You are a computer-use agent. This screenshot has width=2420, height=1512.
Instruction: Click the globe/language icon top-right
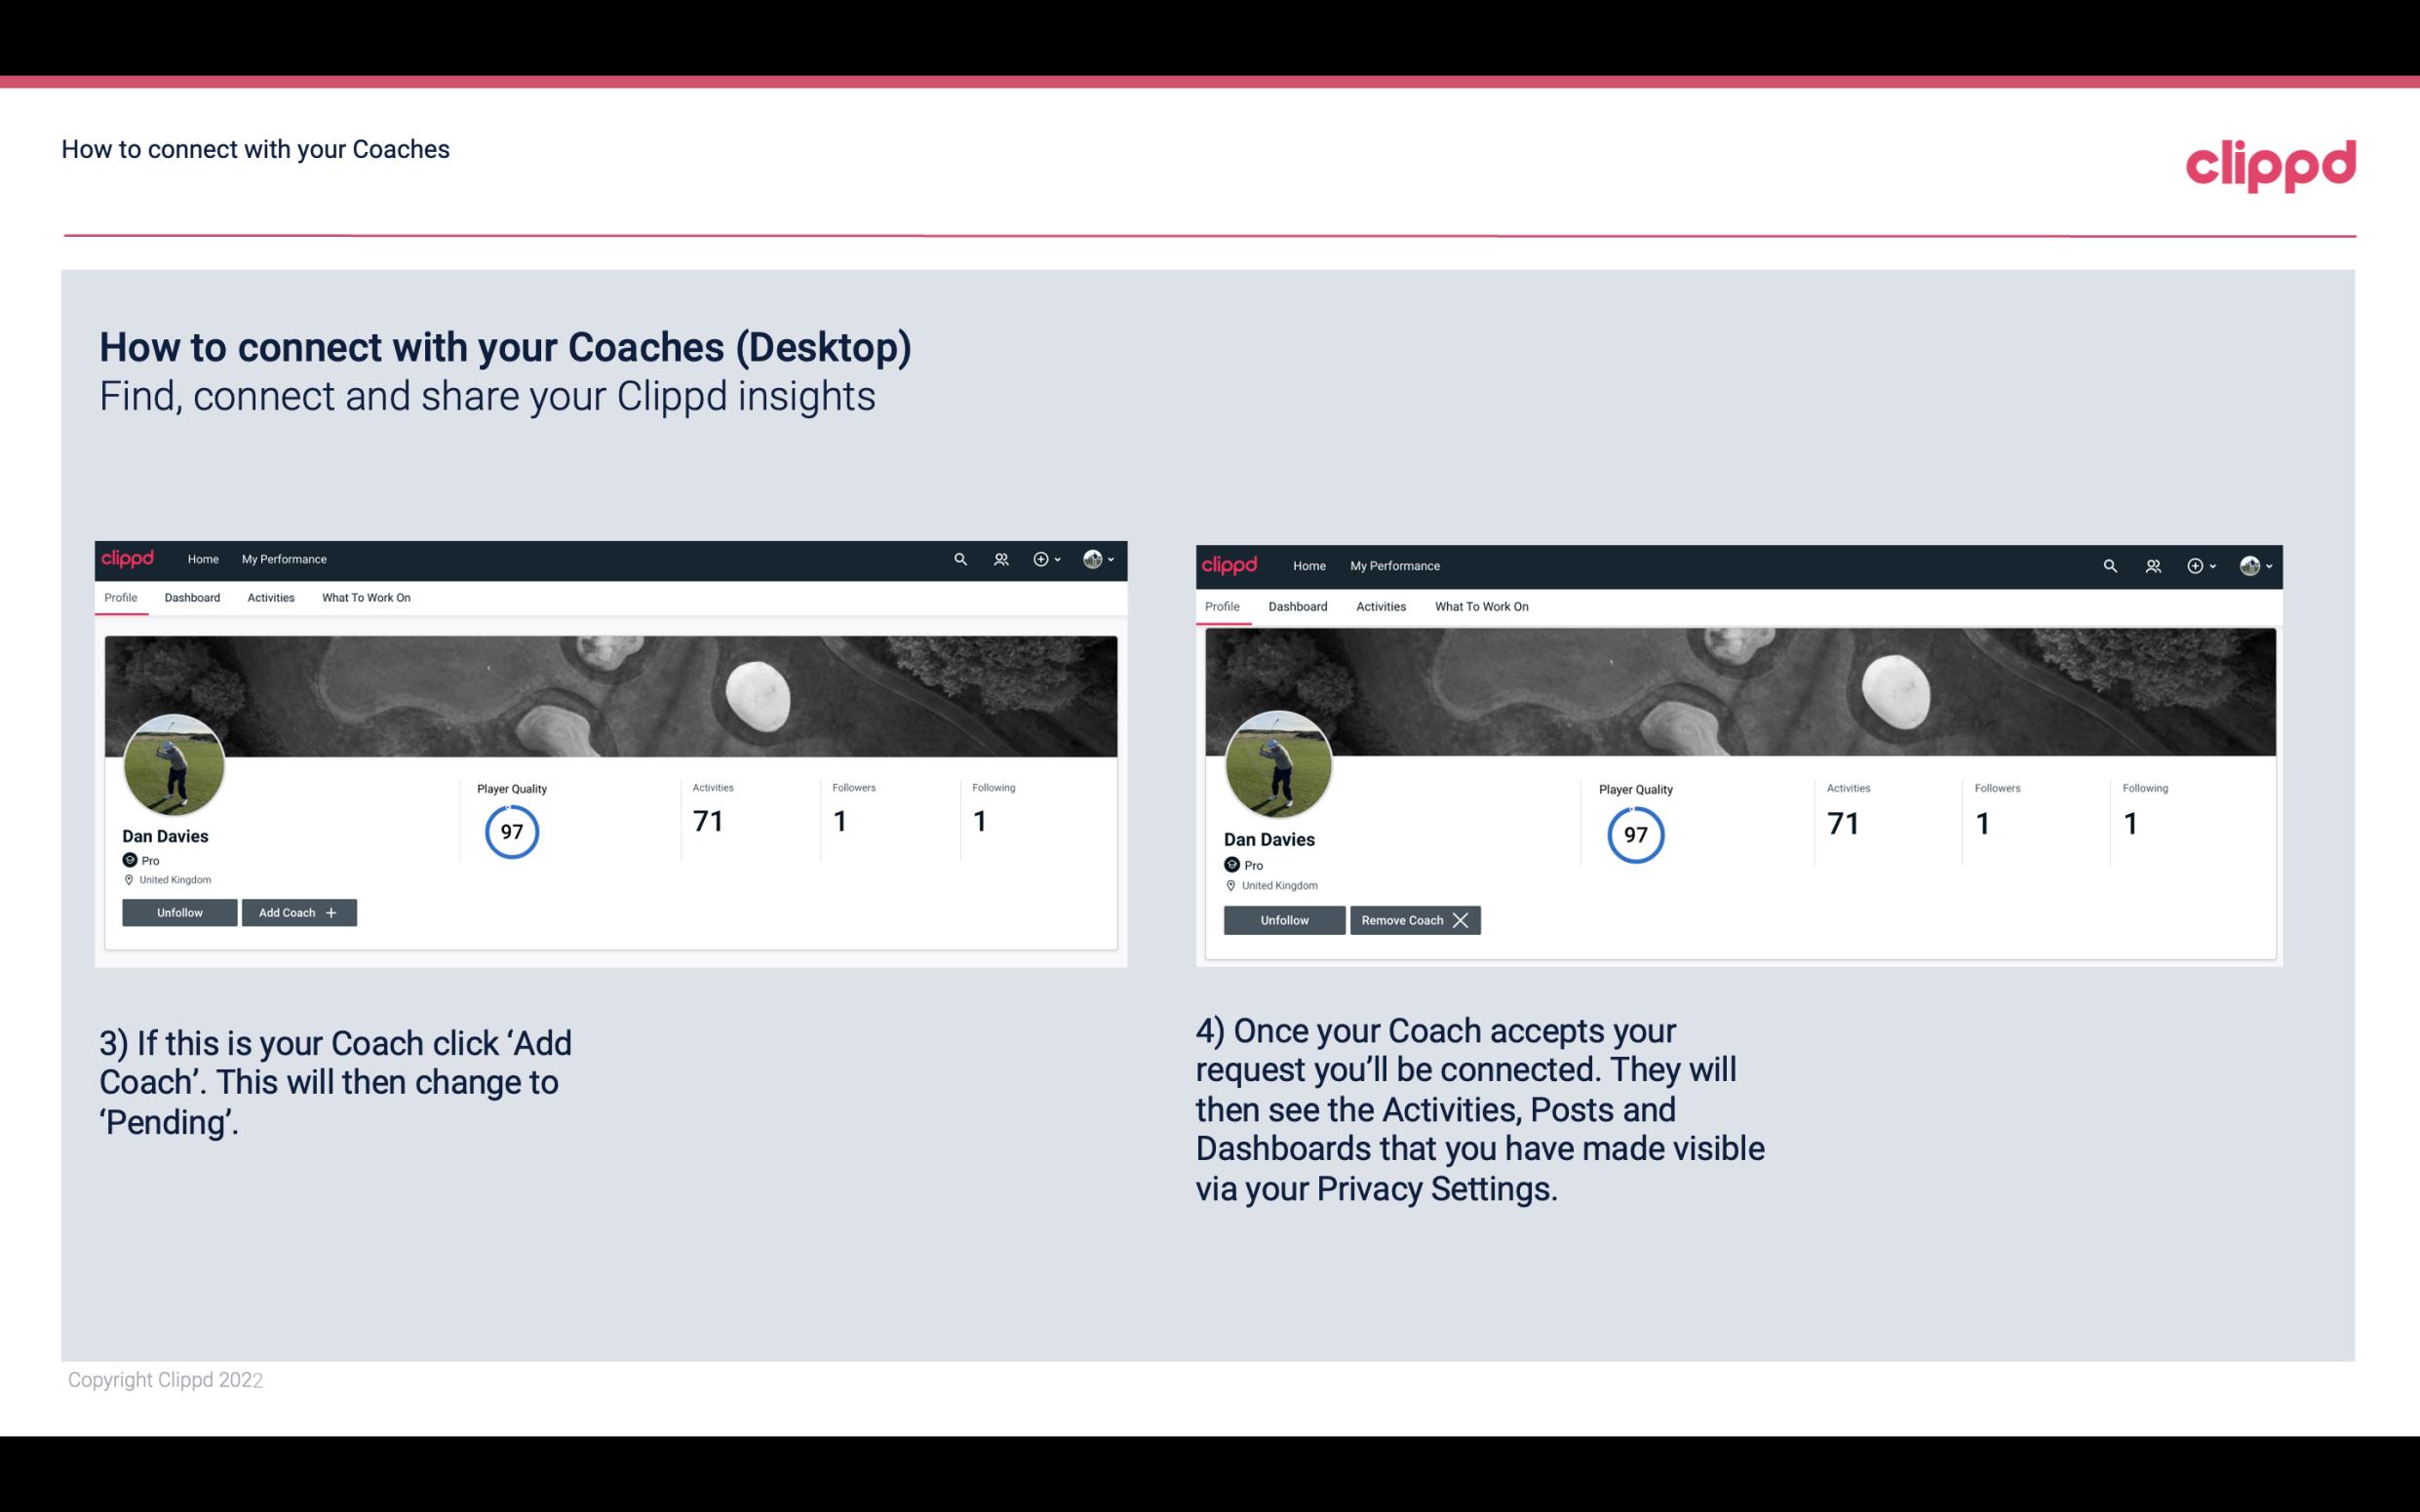pos(2247,564)
